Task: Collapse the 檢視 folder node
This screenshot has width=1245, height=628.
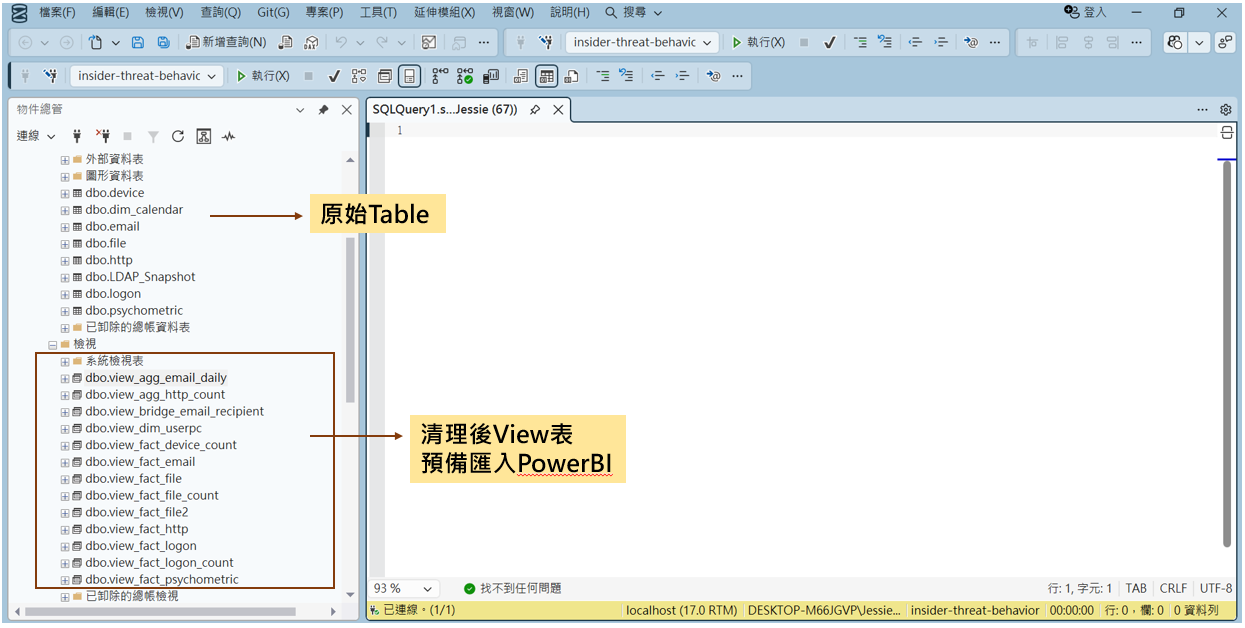Action: pyautogui.click(x=53, y=344)
